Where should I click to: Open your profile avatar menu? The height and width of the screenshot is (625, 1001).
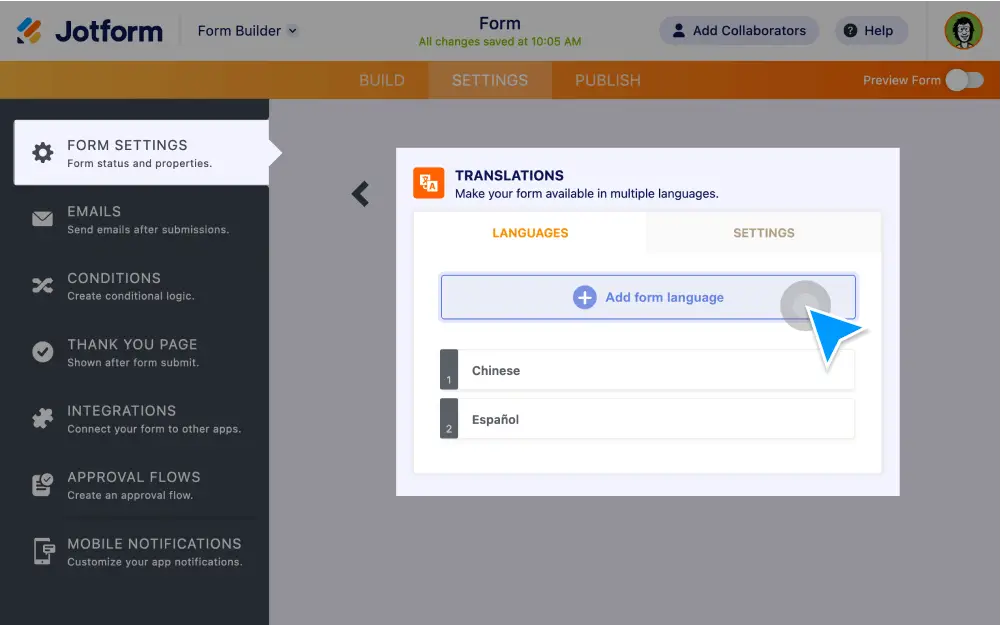[x=962, y=30]
